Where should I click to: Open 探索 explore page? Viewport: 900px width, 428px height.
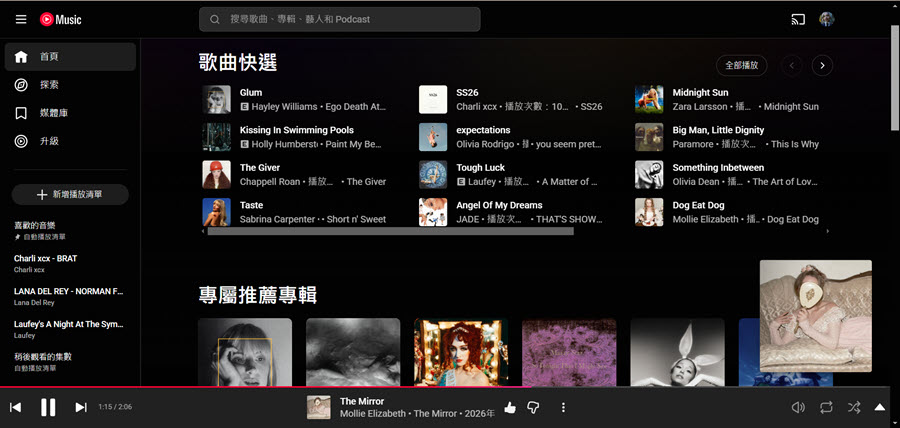pos(70,85)
